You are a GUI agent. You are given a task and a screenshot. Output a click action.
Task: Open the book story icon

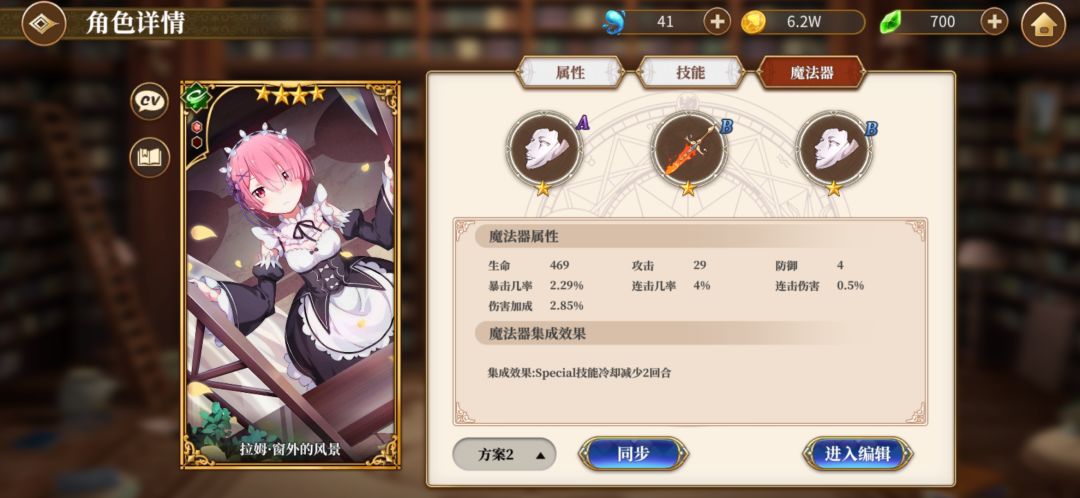(149, 157)
